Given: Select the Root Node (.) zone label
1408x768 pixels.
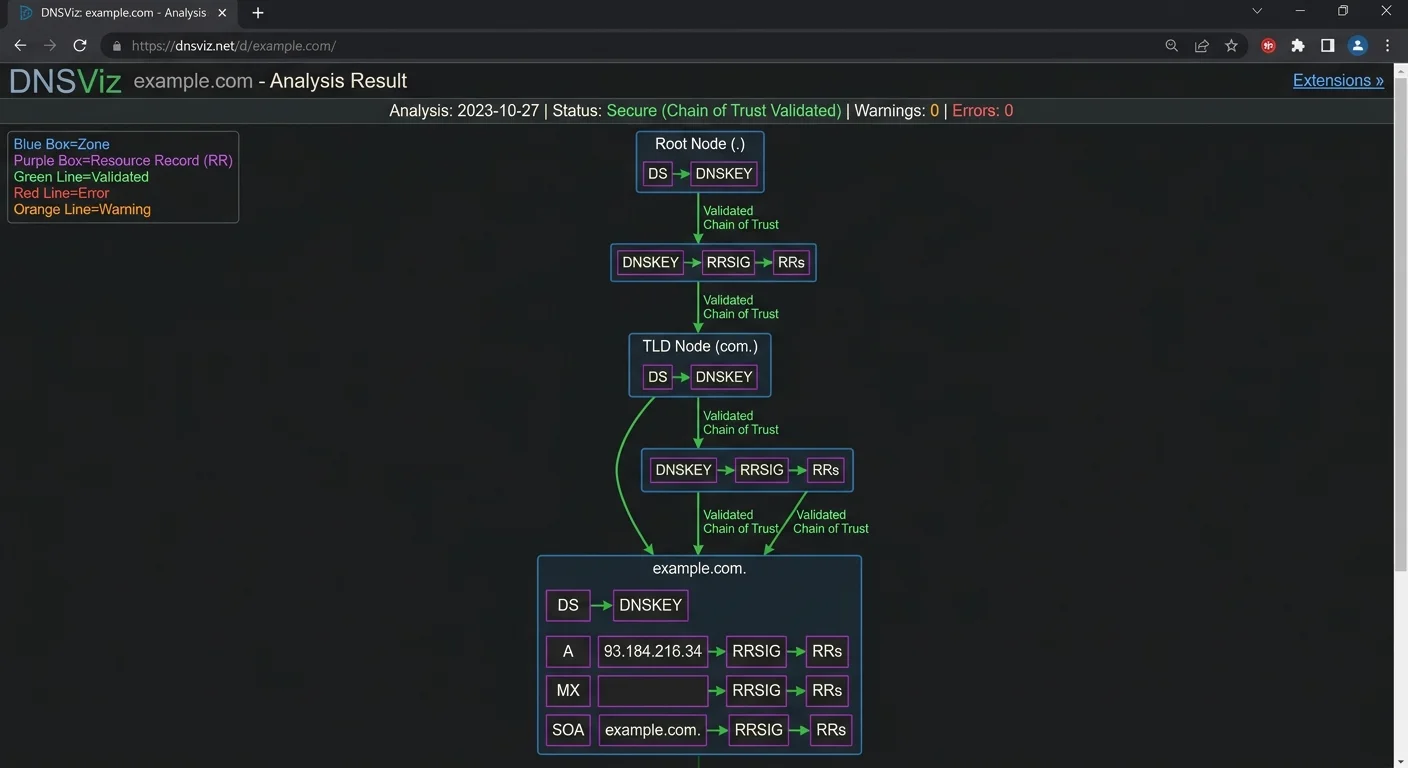Looking at the screenshot, I should click(700, 144).
